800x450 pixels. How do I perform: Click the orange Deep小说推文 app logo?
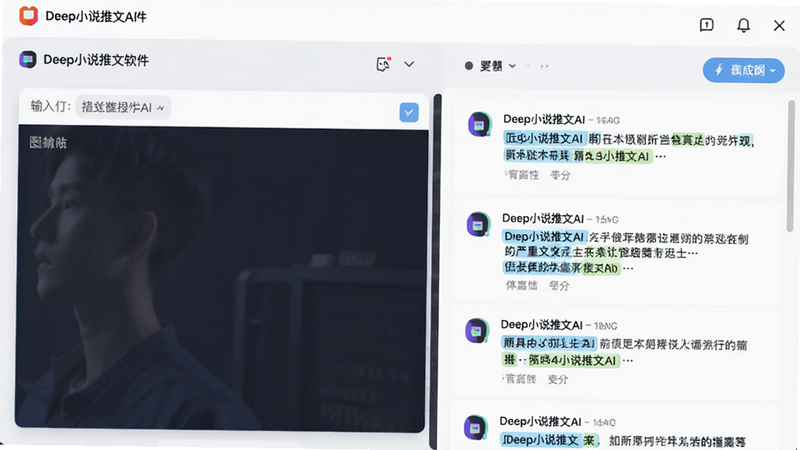29,16
